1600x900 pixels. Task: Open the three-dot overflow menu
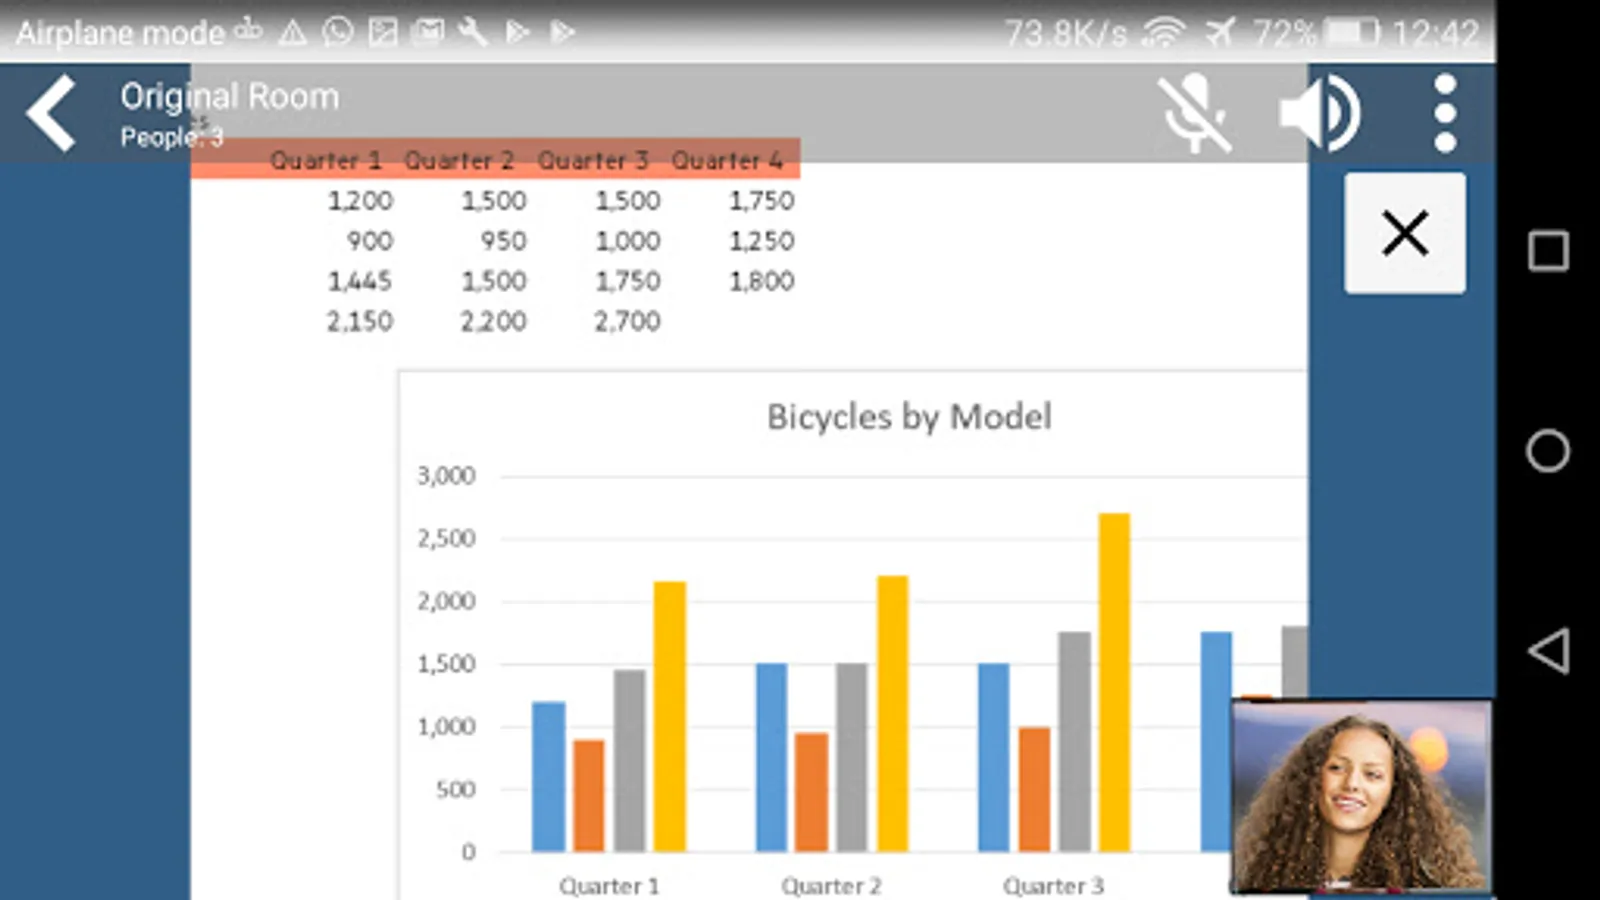click(1444, 114)
